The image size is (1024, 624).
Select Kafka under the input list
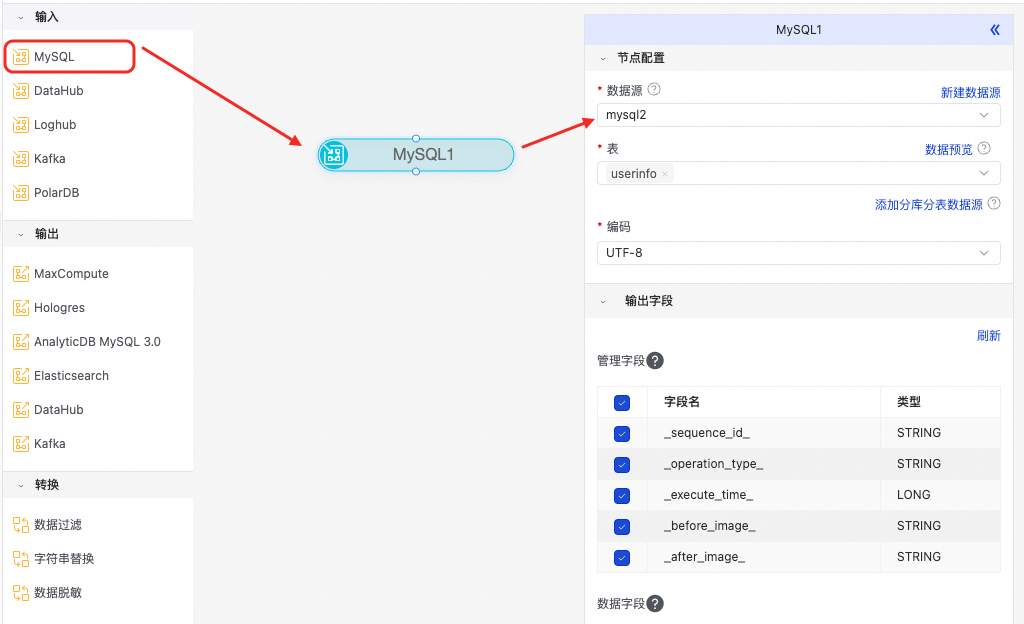point(50,159)
